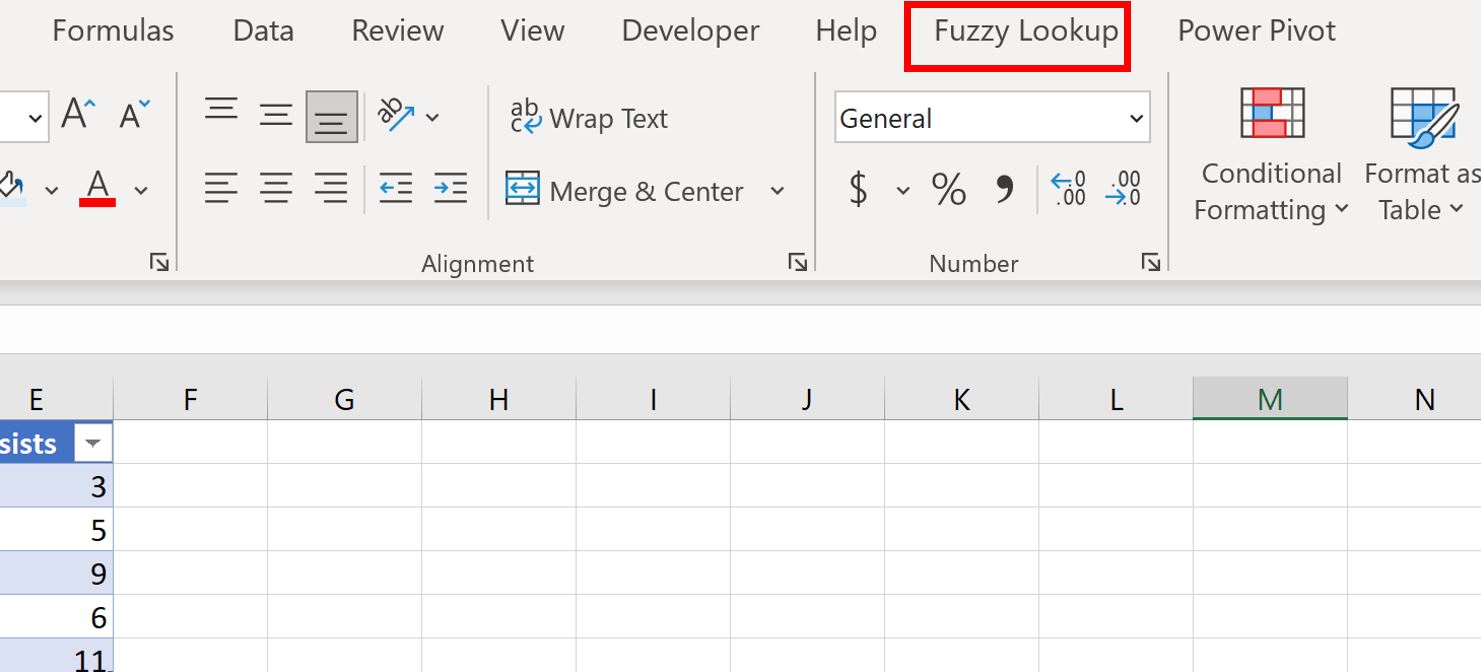Toggle Bottom Align vertical alignment

click(x=331, y=117)
